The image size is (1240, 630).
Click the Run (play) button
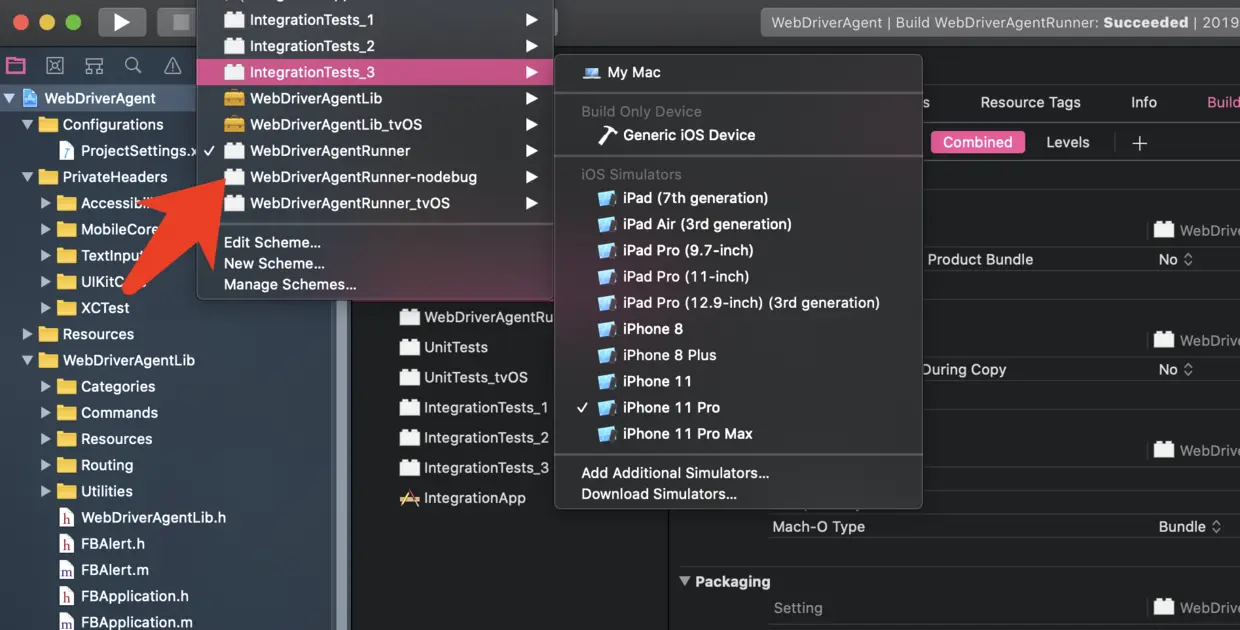pos(122,22)
